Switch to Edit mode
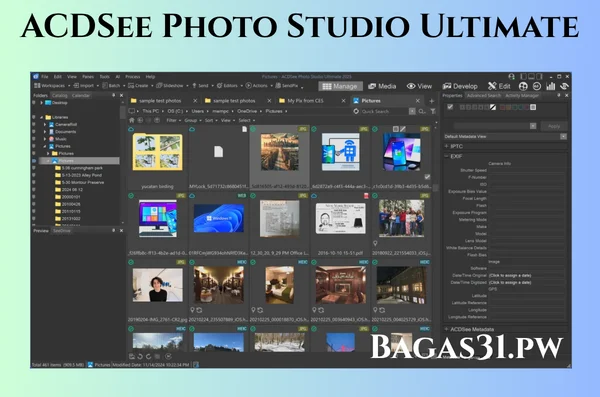This screenshot has width=600, height=397. point(499,86)
